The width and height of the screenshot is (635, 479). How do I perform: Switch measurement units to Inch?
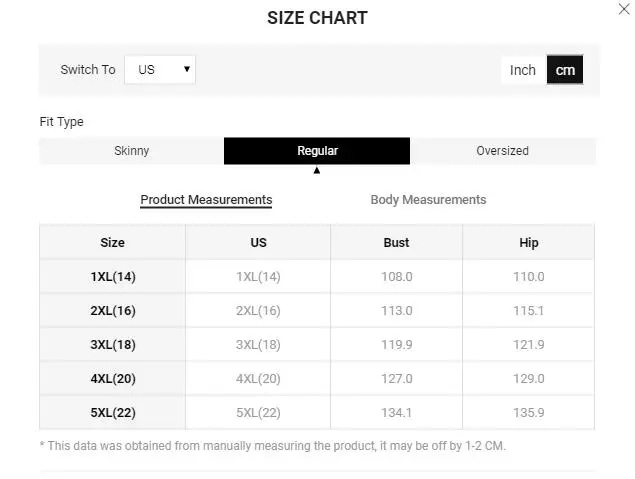click(x=523, y=70)
